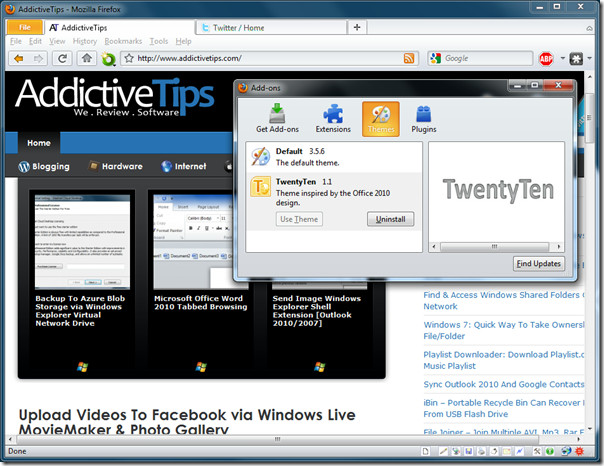Click the AddictiveTips logo

pyautogui.click(x=114, y=96)
